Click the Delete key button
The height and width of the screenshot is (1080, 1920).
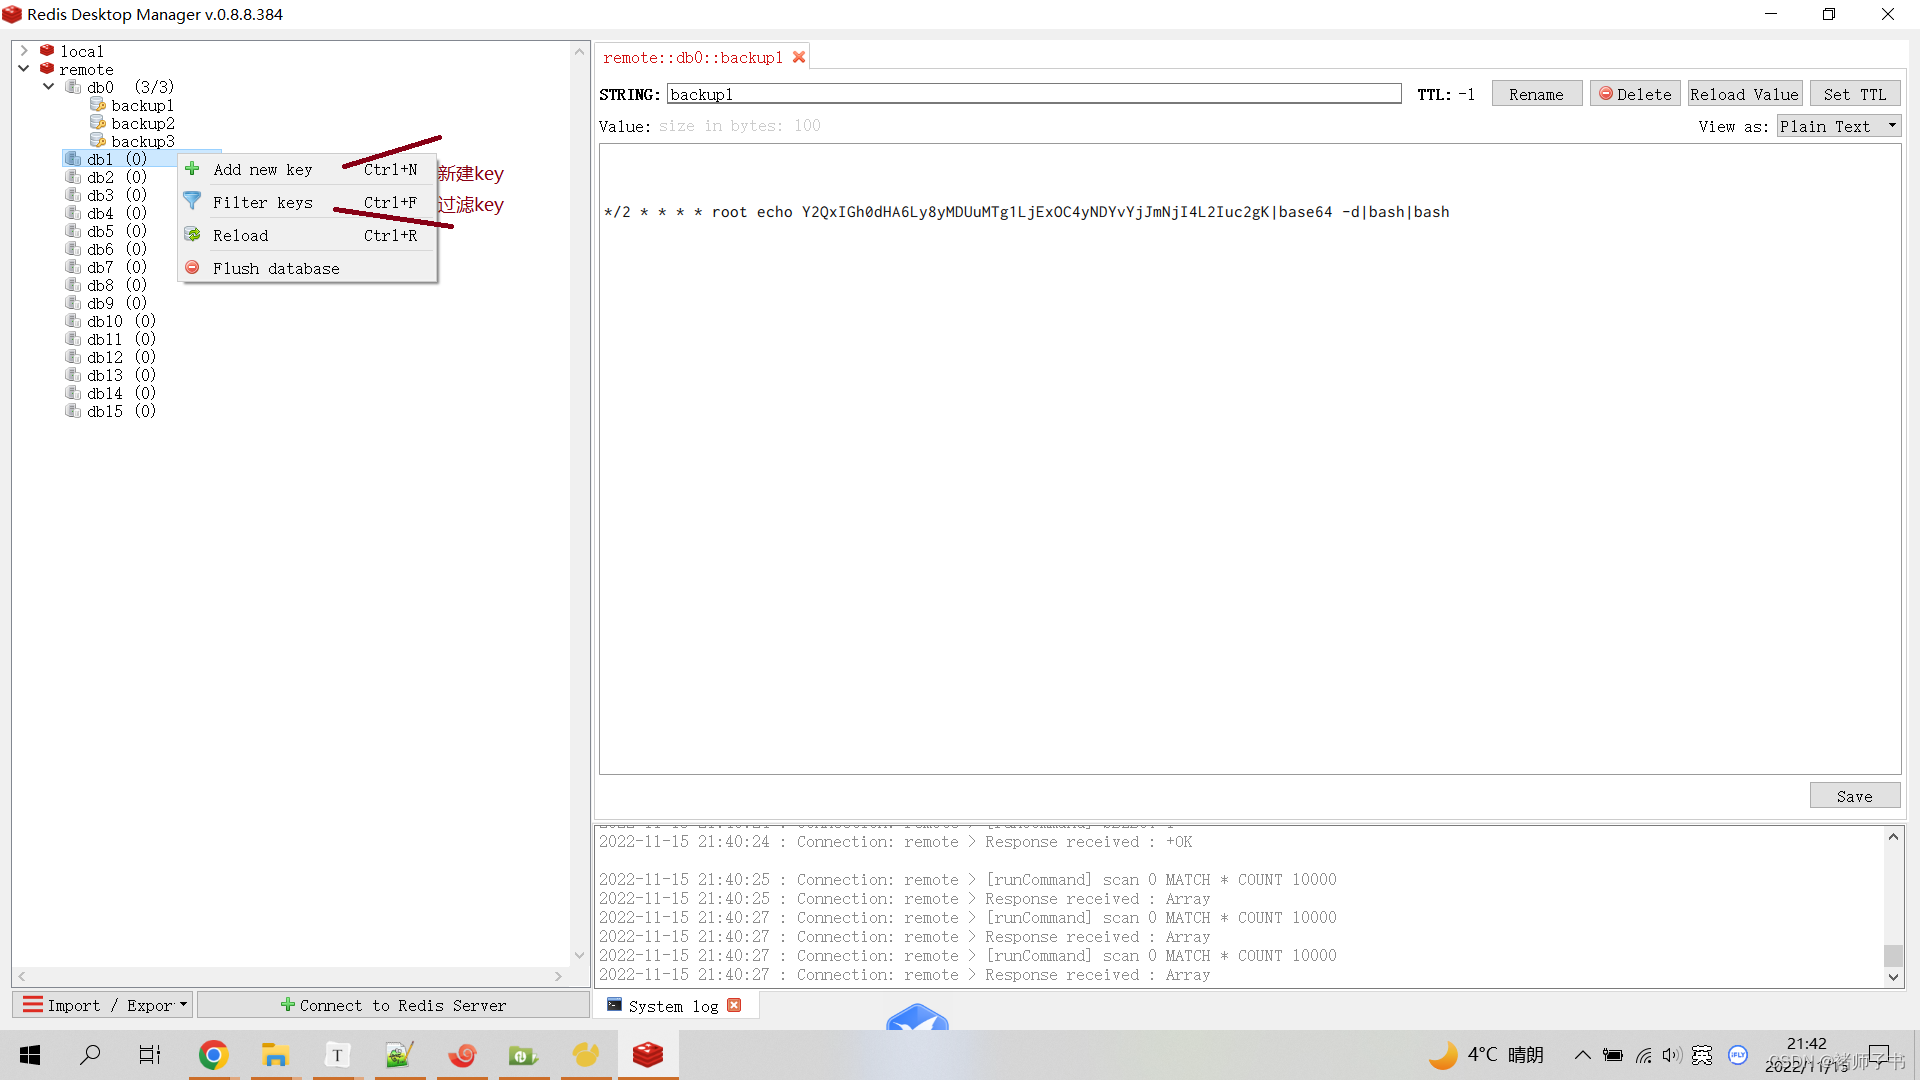tap(1635, 94)
